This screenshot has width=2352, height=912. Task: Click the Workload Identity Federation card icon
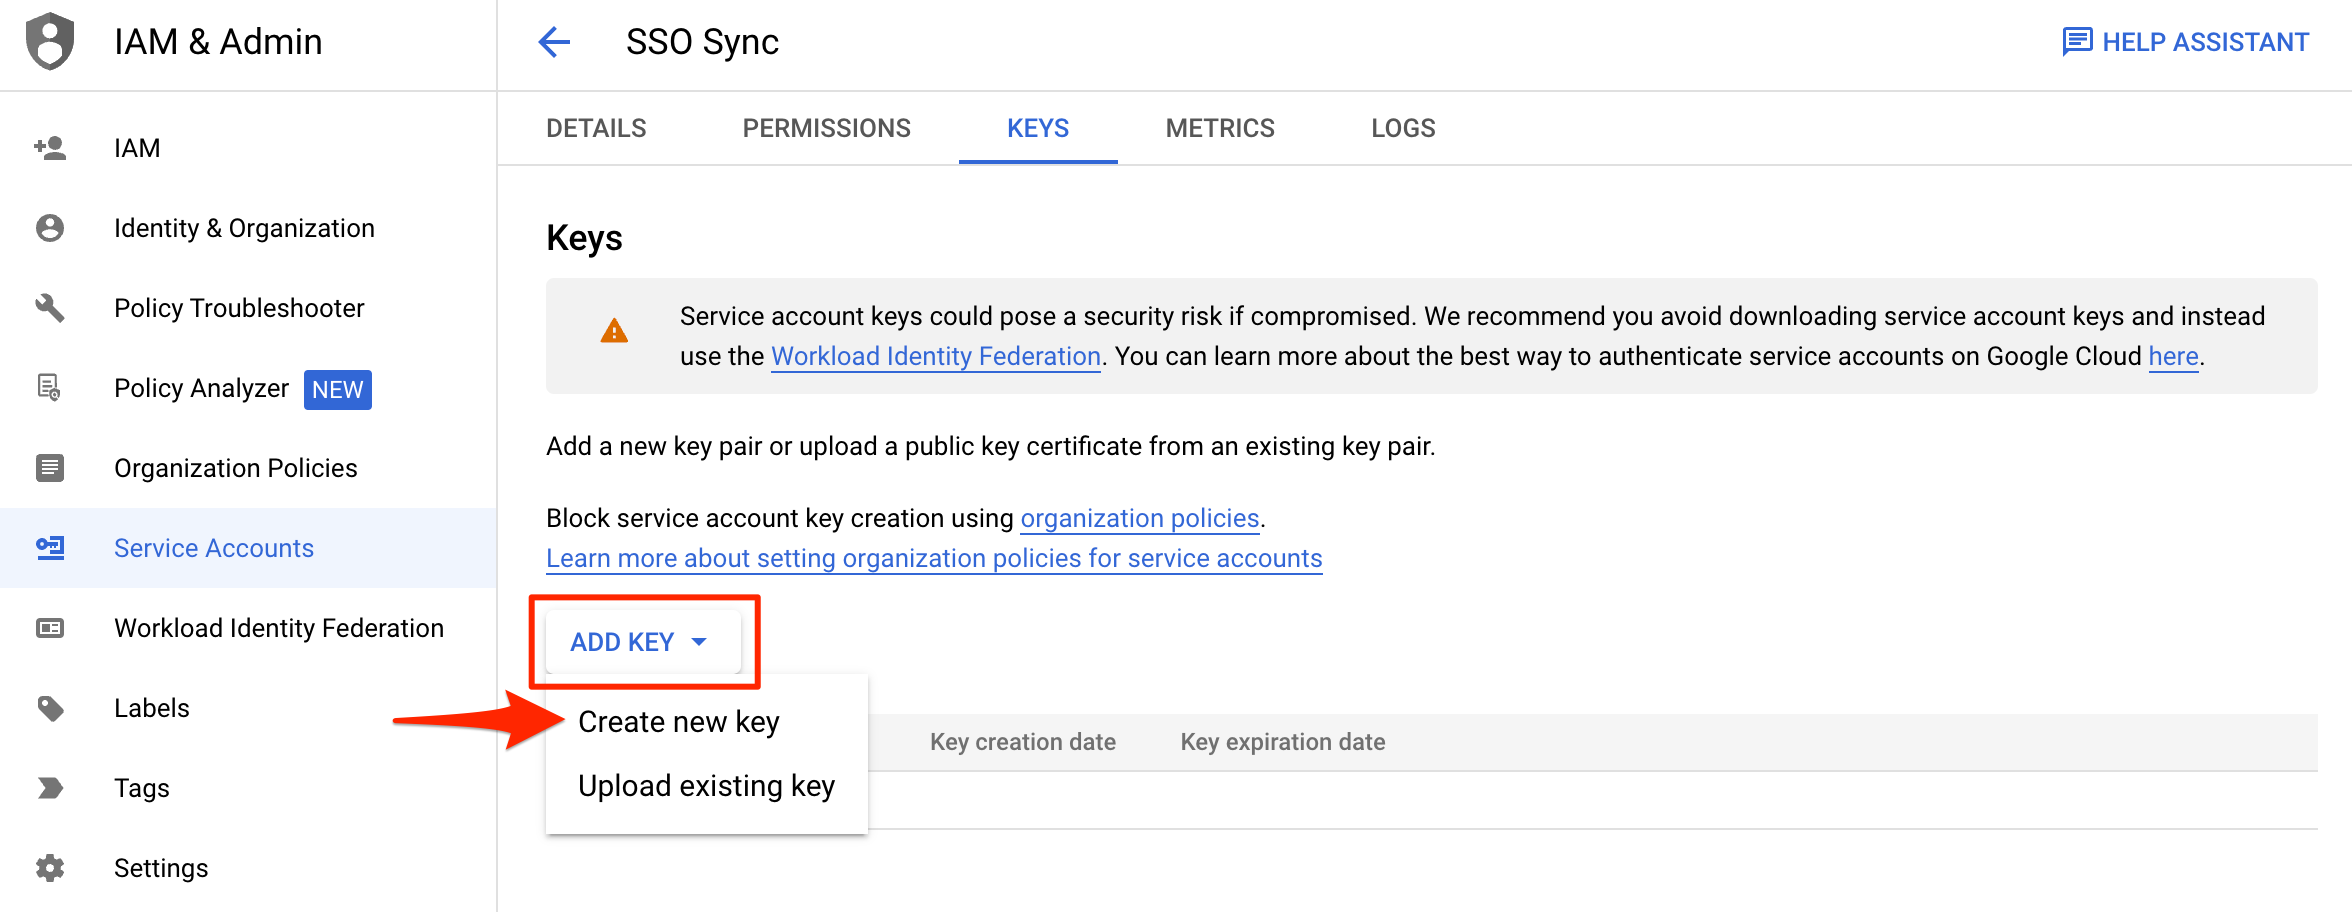(x=50, y=628)
